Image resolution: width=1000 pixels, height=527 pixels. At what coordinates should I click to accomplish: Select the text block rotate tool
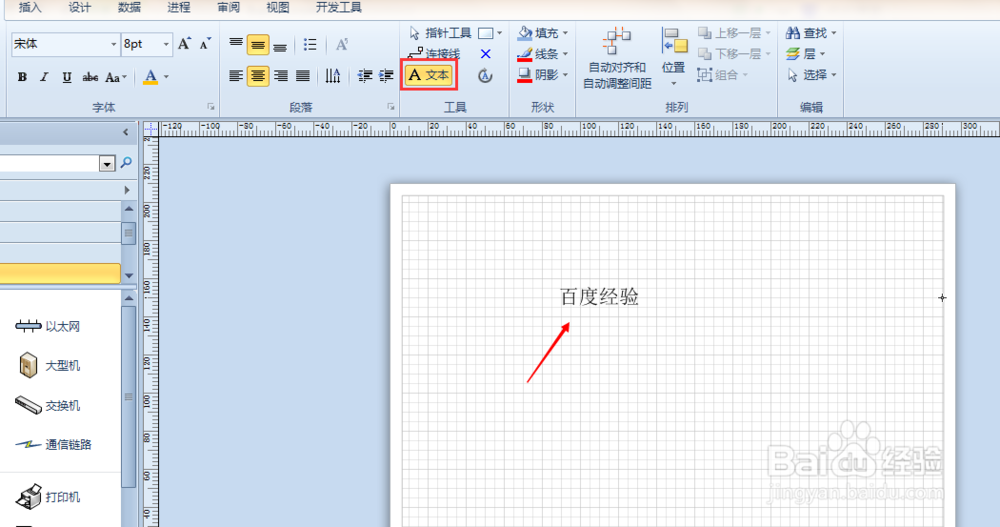485,75
